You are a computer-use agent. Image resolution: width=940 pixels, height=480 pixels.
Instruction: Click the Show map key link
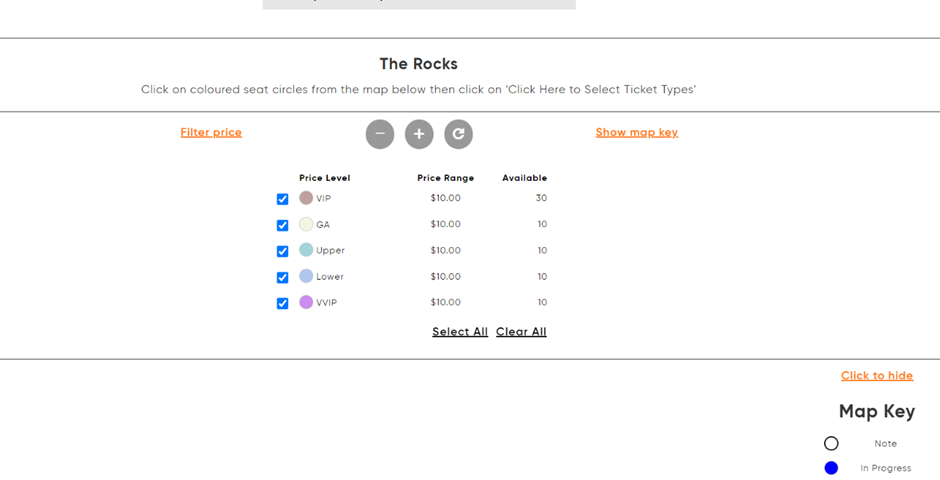(x=637, y=132)
